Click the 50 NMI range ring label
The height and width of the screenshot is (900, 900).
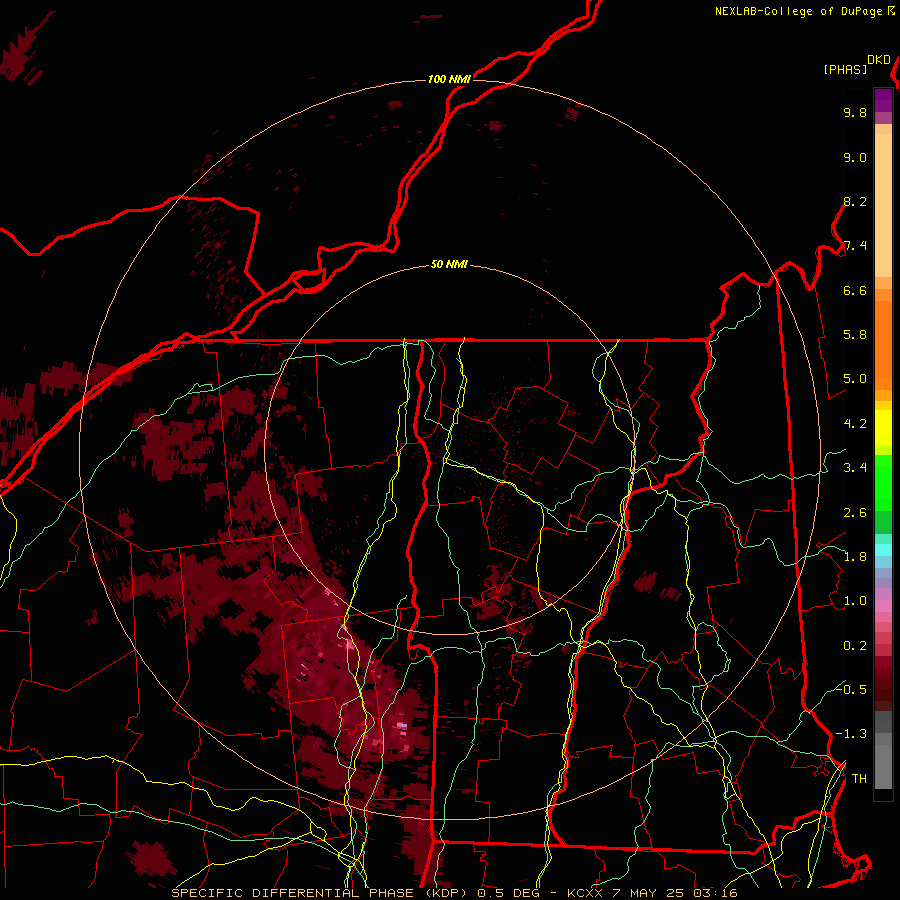[449, 265]
